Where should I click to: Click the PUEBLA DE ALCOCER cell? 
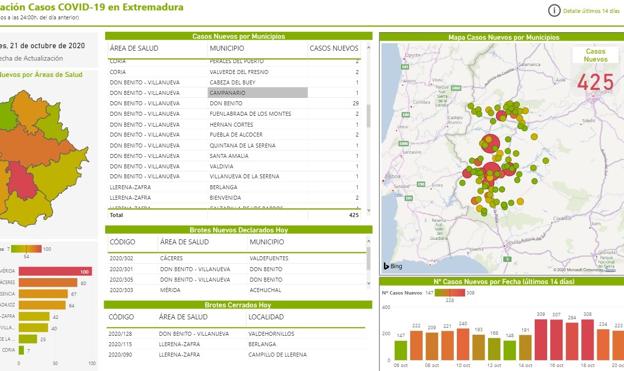pos(236,135)
